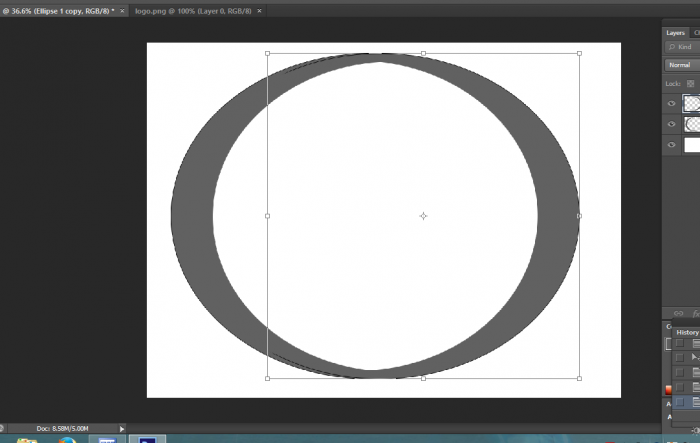Image resolution: width=700 pixels, height=443 pixels.
Task: Select the white background layer thumbnail
Action: pos(692,145)
